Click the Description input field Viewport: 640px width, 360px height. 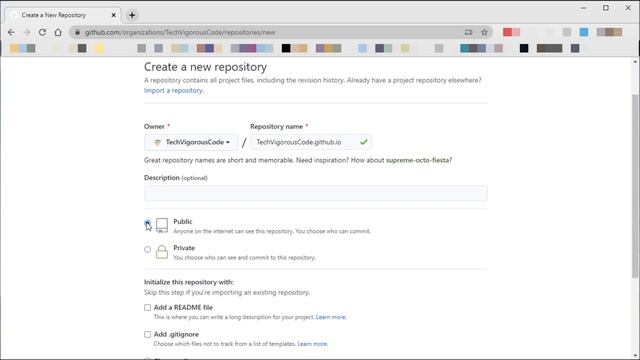point(316,193)
